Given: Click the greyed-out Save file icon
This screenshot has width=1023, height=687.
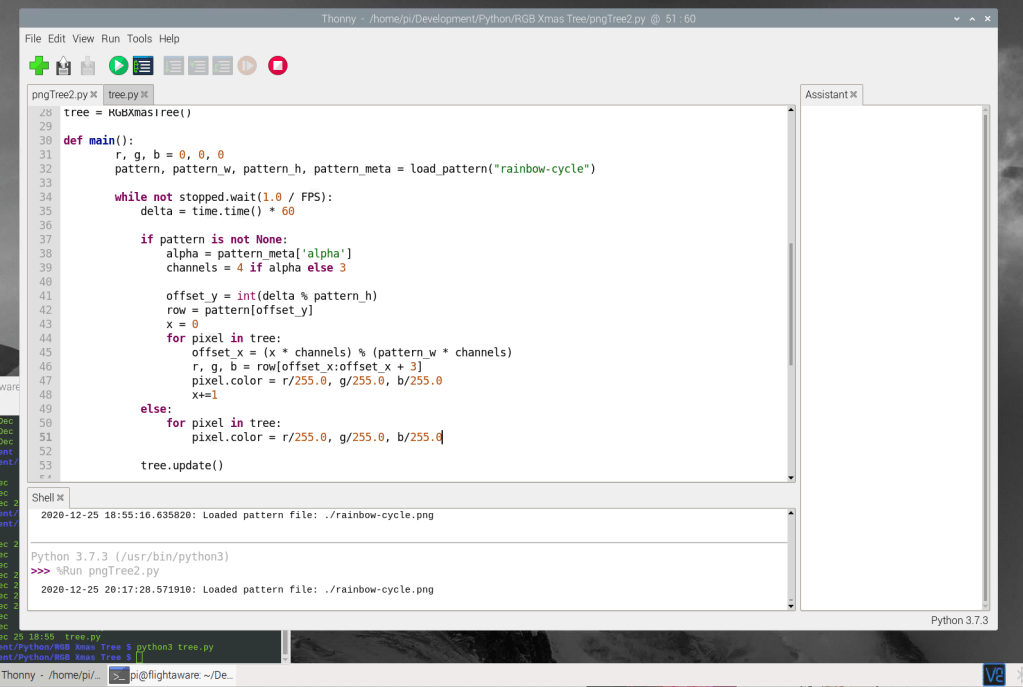Looking at the screenshot, I should point(88,66).
